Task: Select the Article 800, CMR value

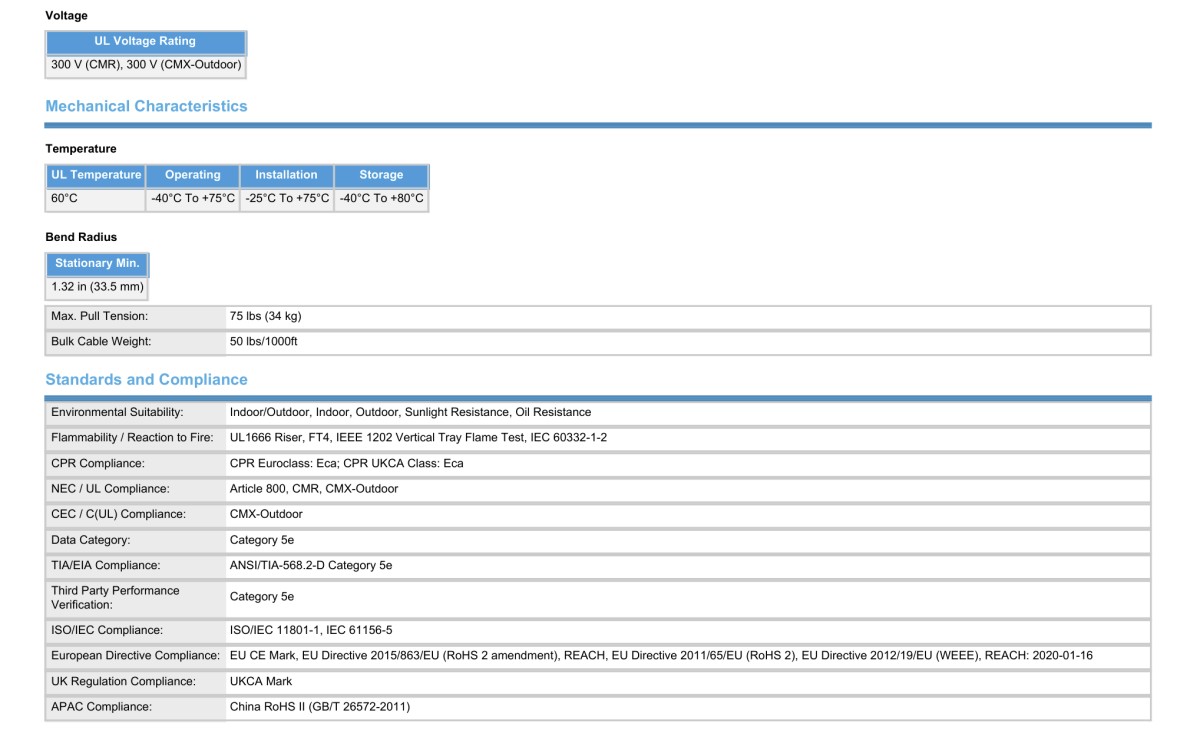Action: pos(314,489)
